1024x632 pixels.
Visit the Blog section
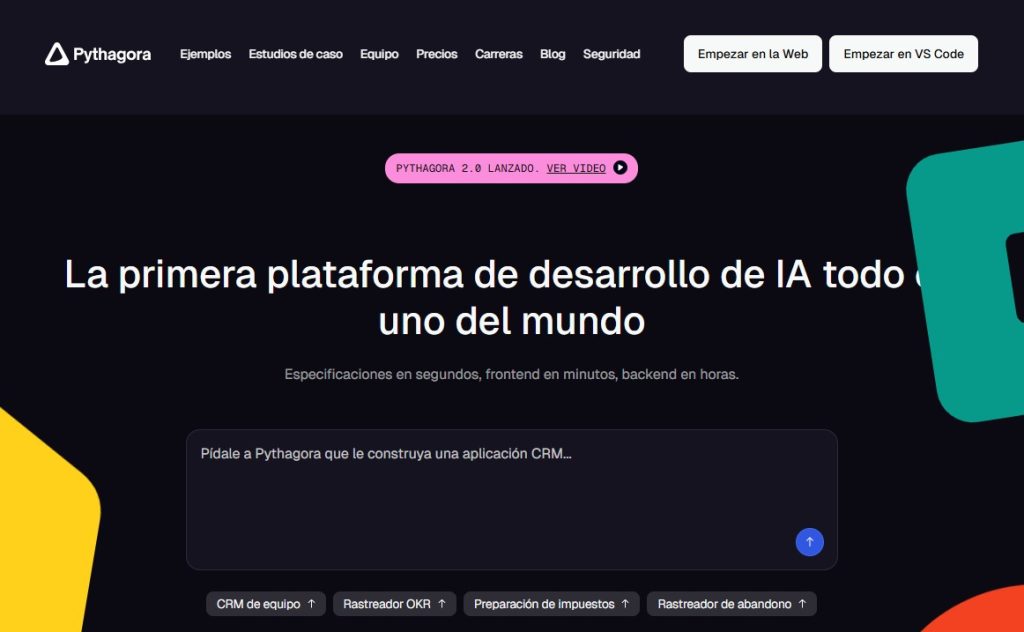552,54
